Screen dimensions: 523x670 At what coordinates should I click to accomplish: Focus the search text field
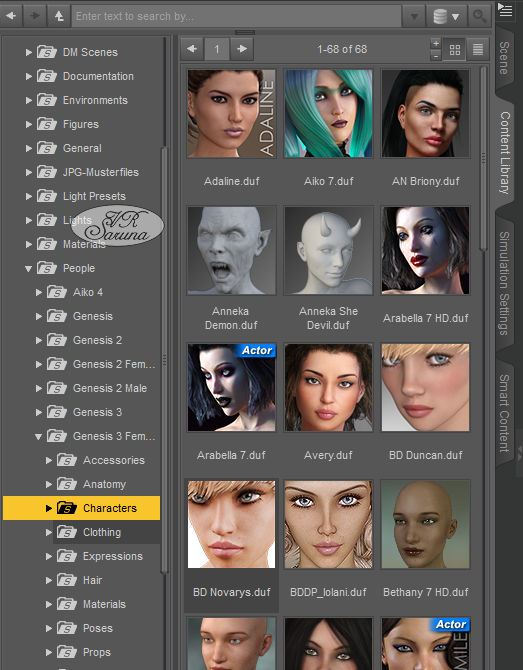point(236,16)
